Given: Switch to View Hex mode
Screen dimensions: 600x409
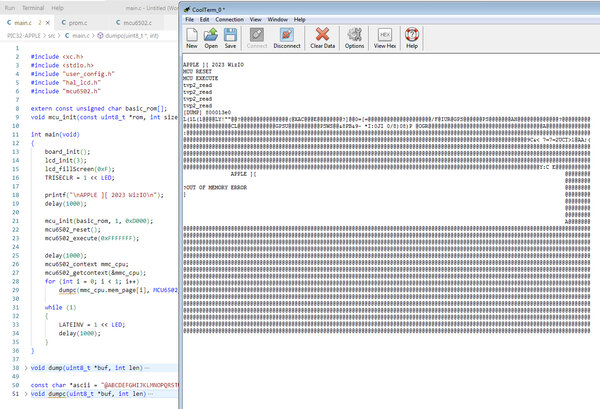Looking at the screenshot, I should [x=385, y=38].
